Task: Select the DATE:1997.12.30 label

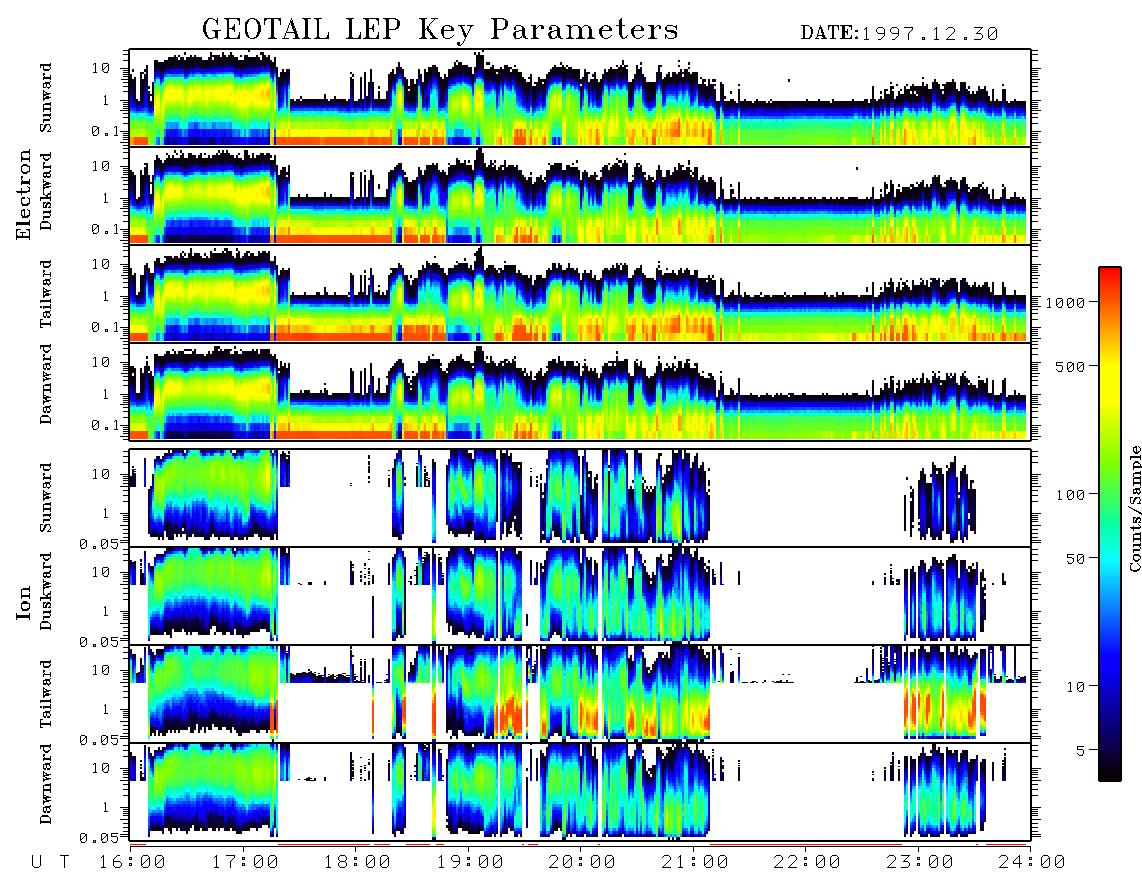Action: coord(899,34)
